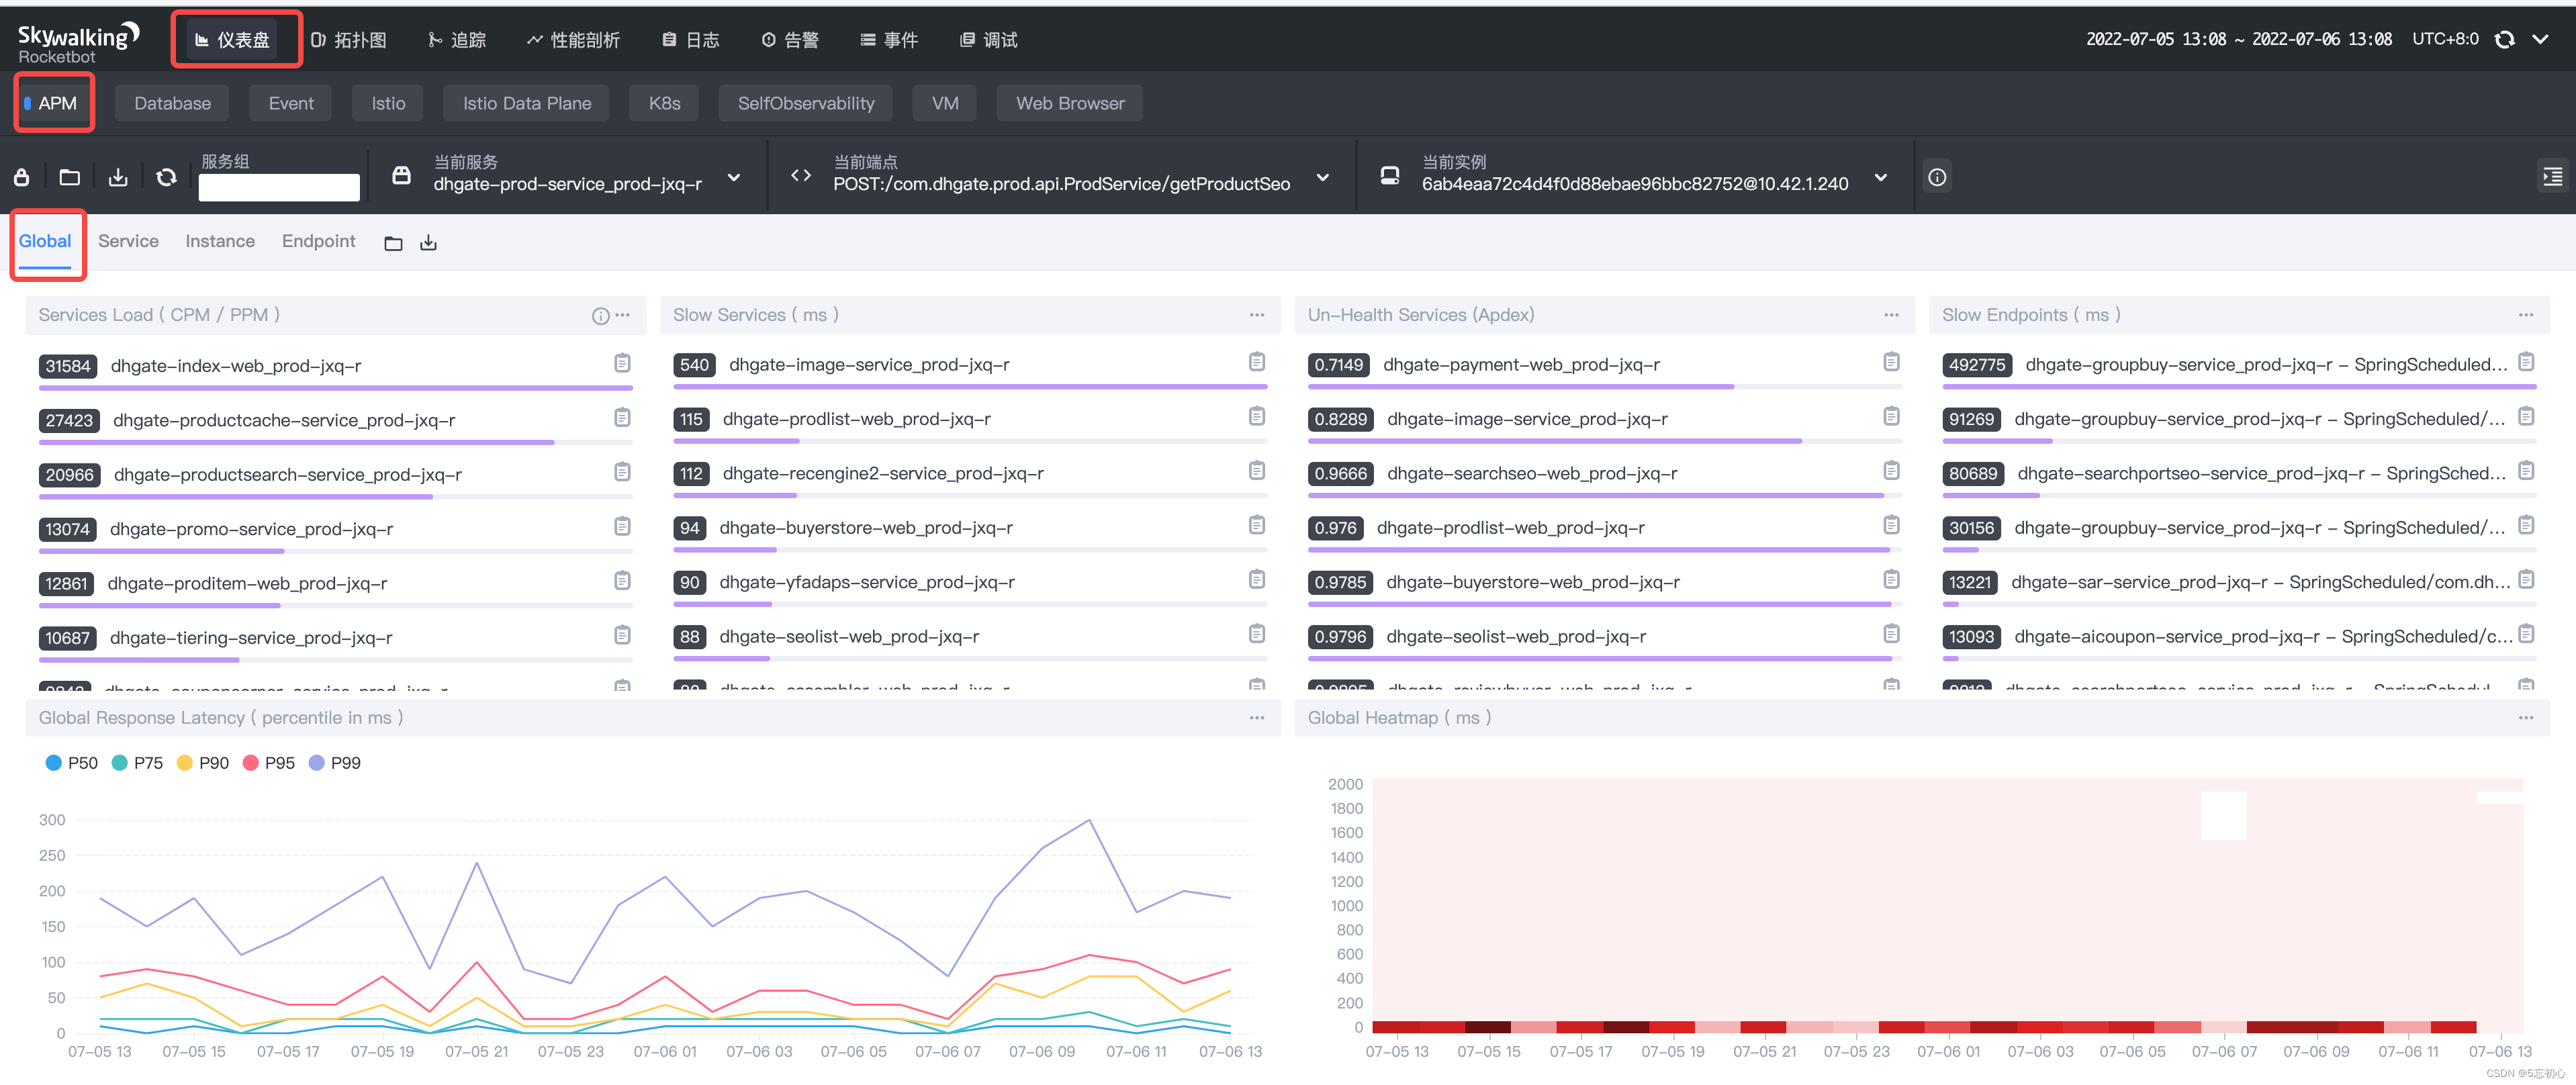Screen dimensions: 2576x1085
Task: Open the 仪表盘 dashboard menu
Action: coord(233,40)
